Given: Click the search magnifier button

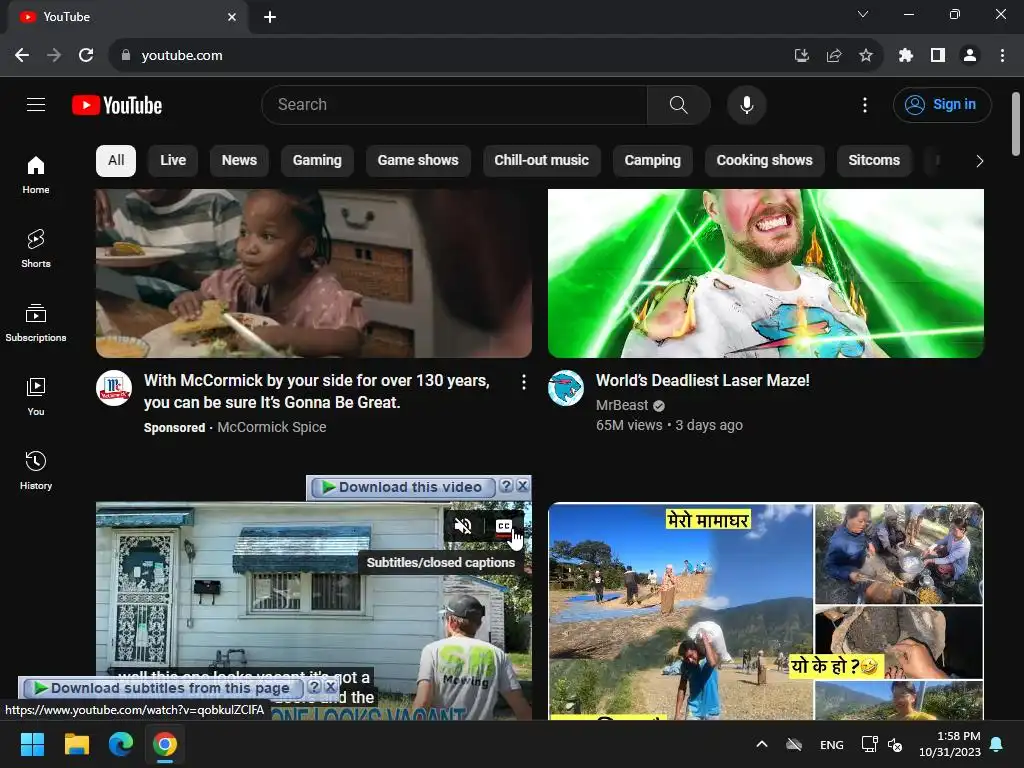Looking at the screenshot, I should (679, 104).
